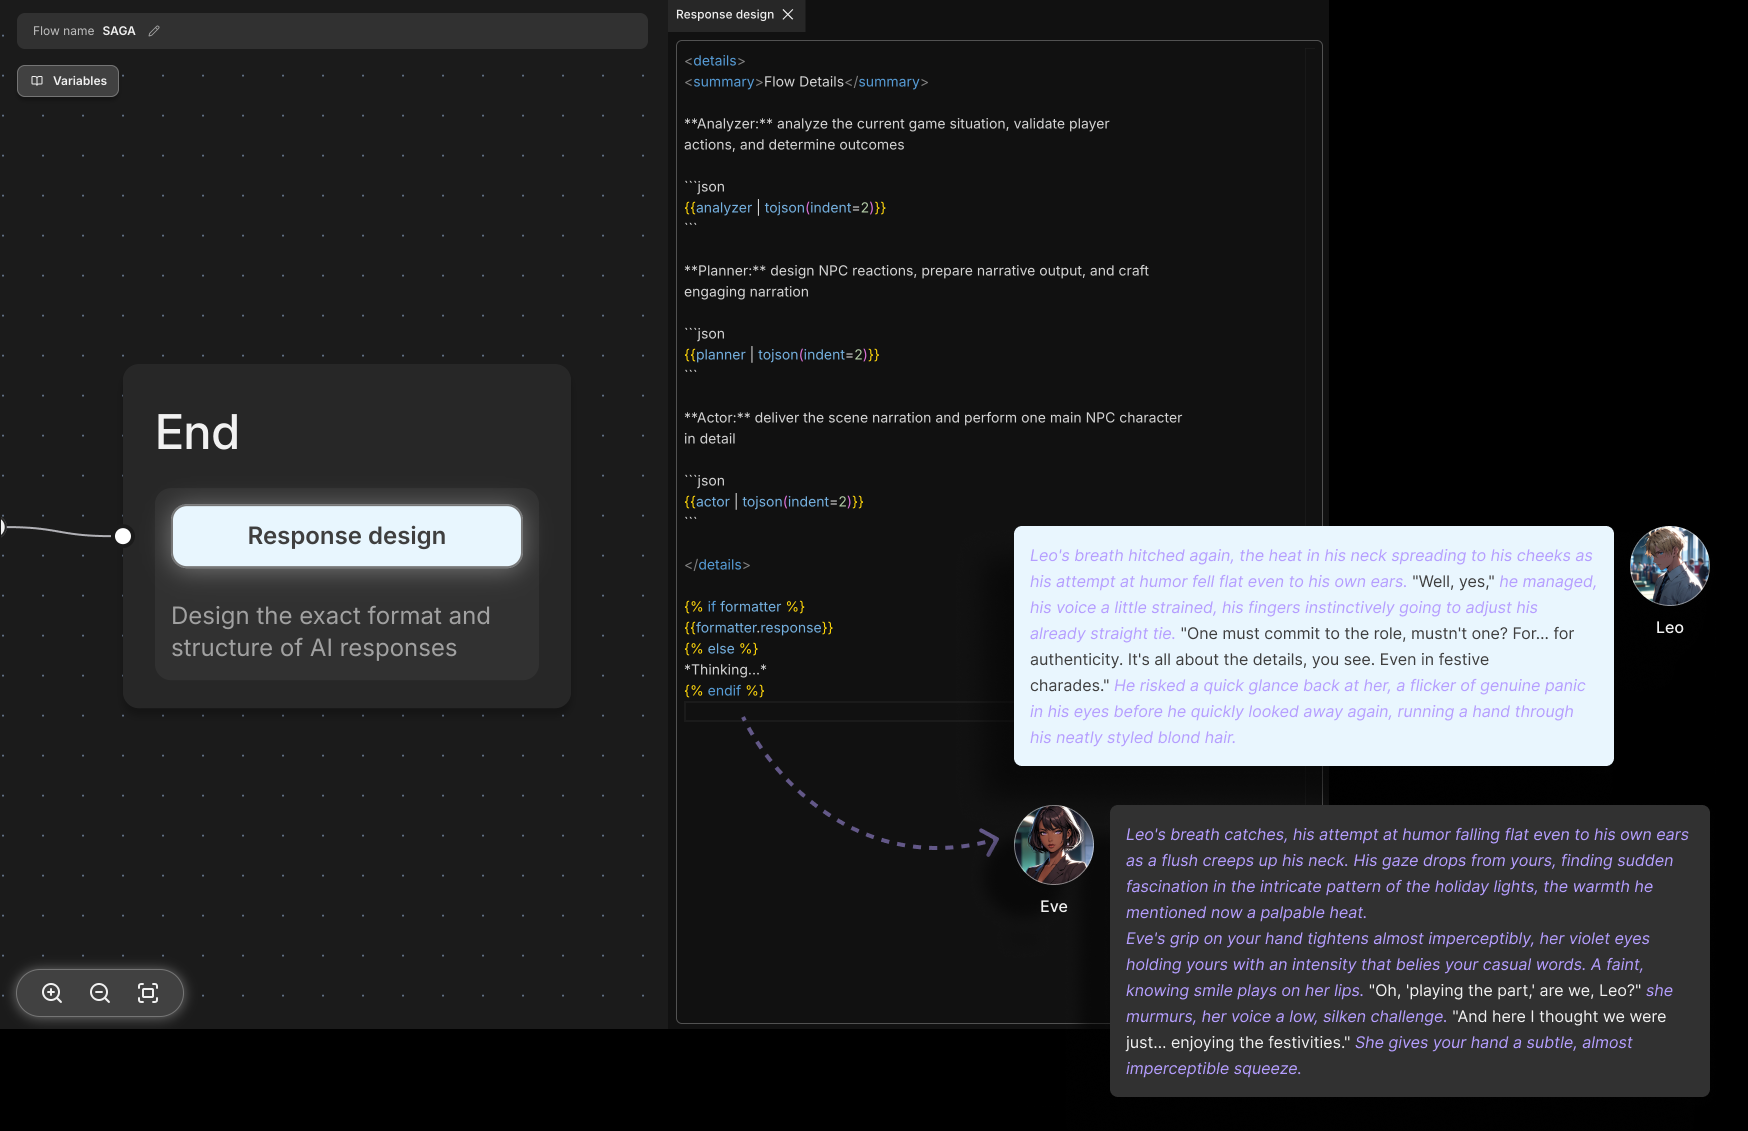Click the '{% if formatter %}' line

point(744,607)
